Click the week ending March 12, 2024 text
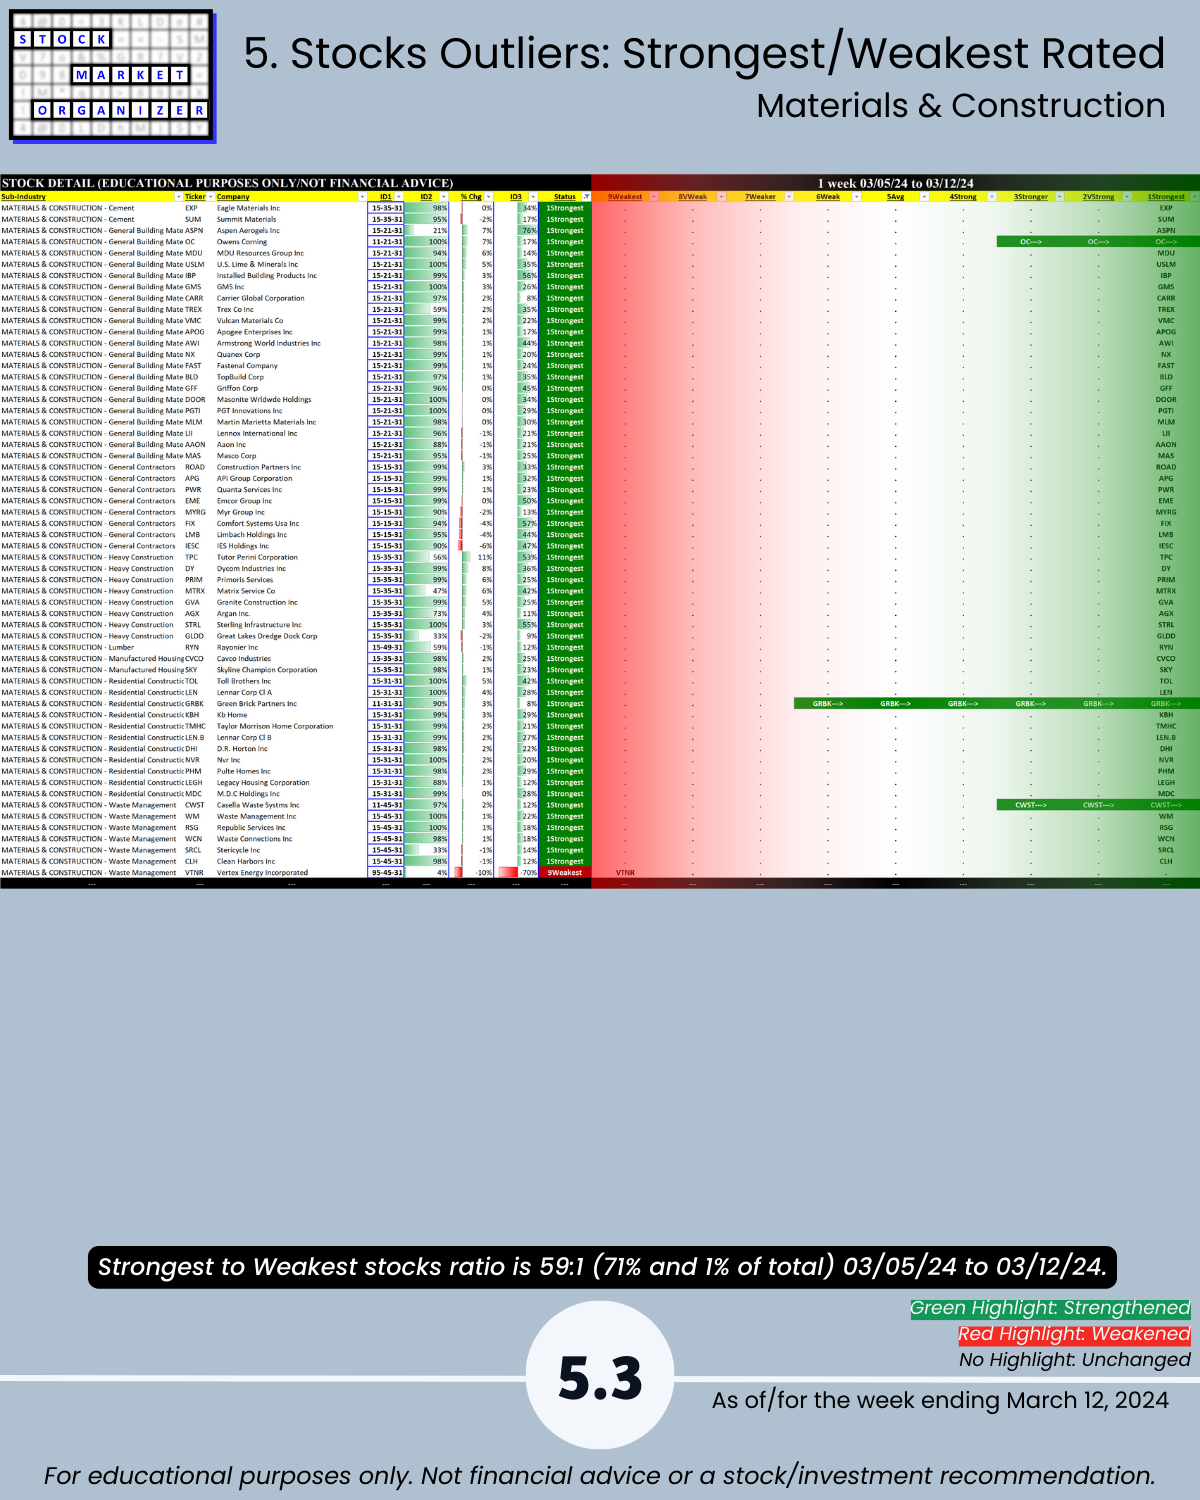The image size is (1200, 1500). click(x=940, y=1400)
